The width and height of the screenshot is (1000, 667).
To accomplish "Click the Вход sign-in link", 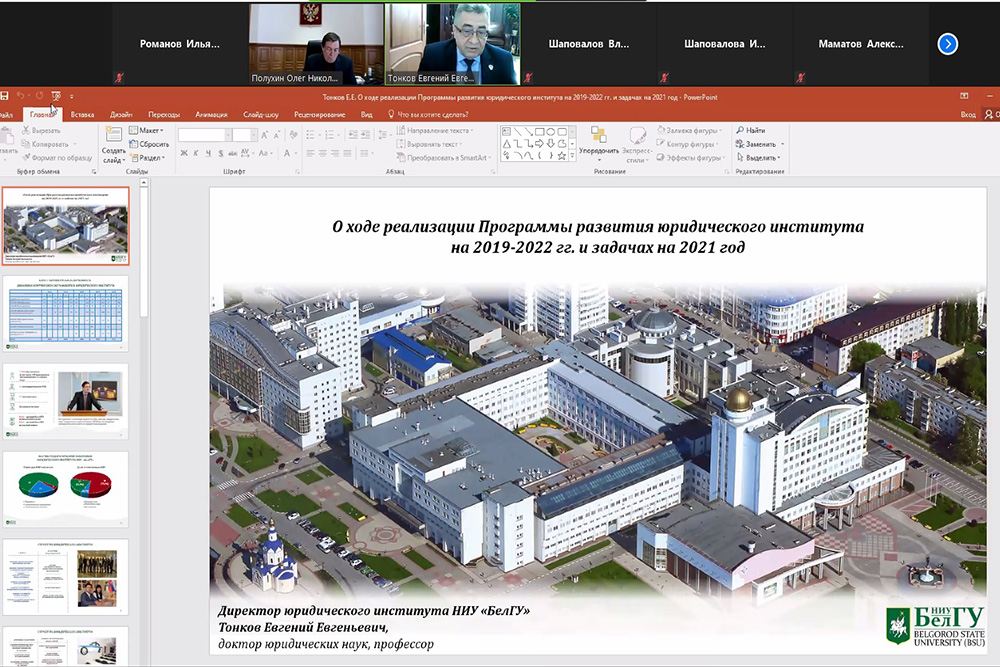I will [967, 114].
